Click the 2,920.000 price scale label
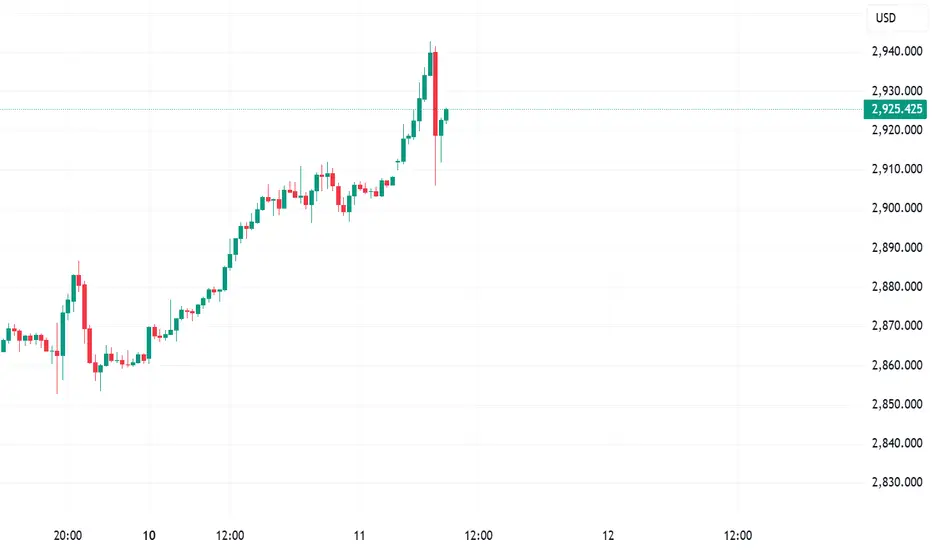 [897, 130]
